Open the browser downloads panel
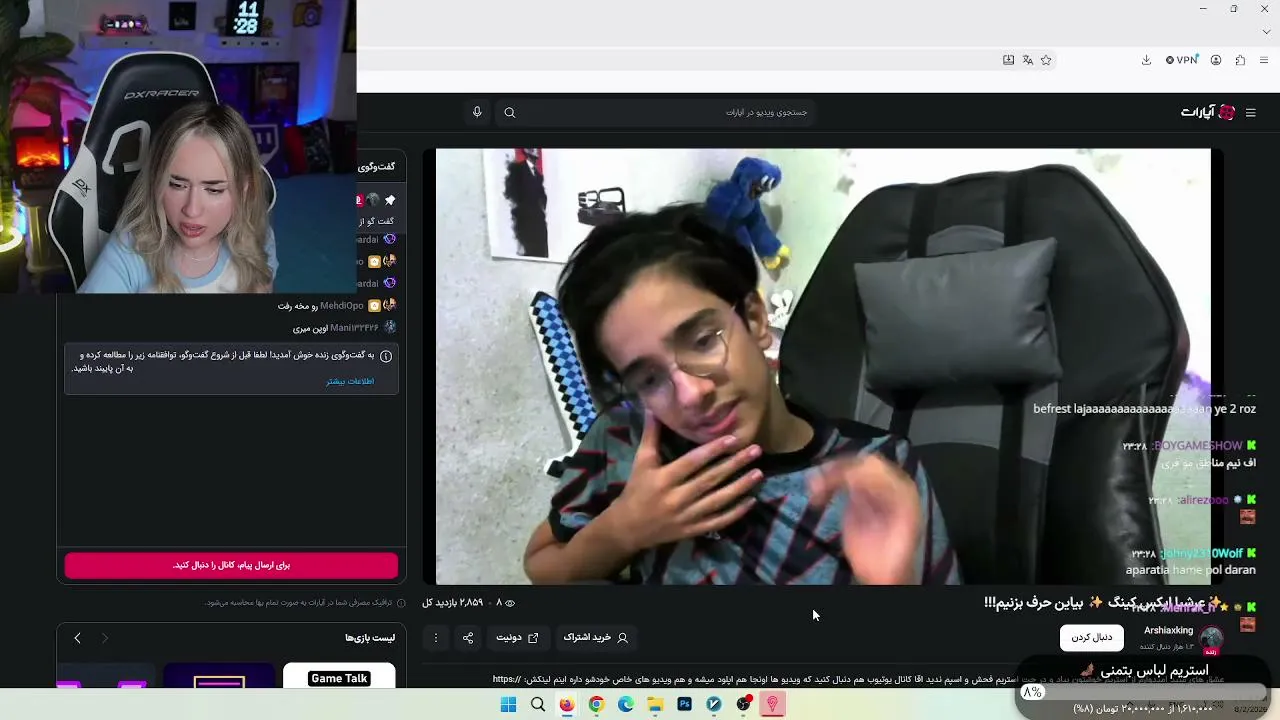 1146,60
